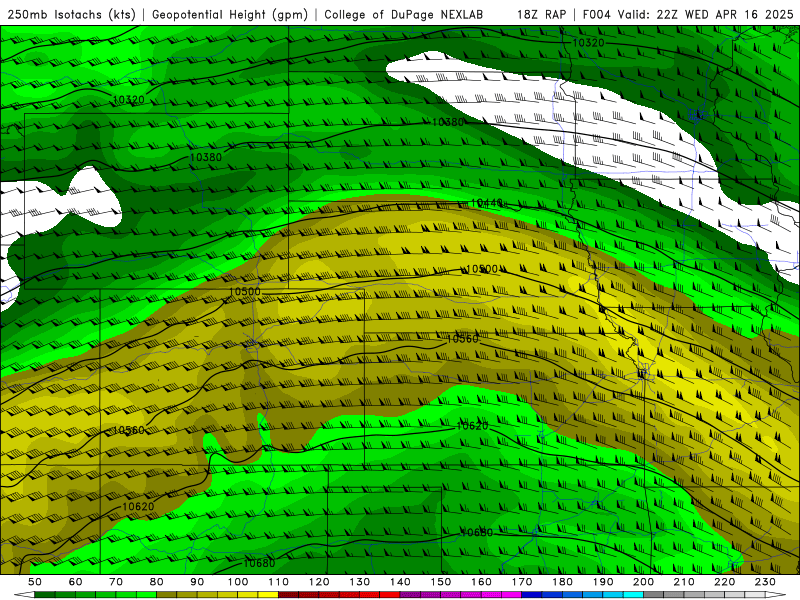Click the 70 value on the color scale
The height and width of the screenshot is (600, 800).
tap(116, 582)
